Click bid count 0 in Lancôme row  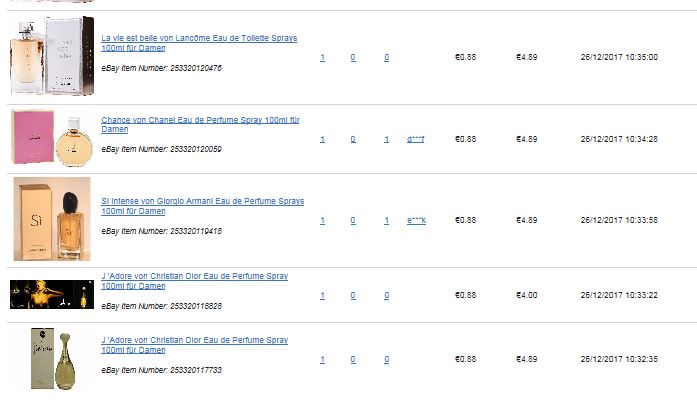coord(386,57)
